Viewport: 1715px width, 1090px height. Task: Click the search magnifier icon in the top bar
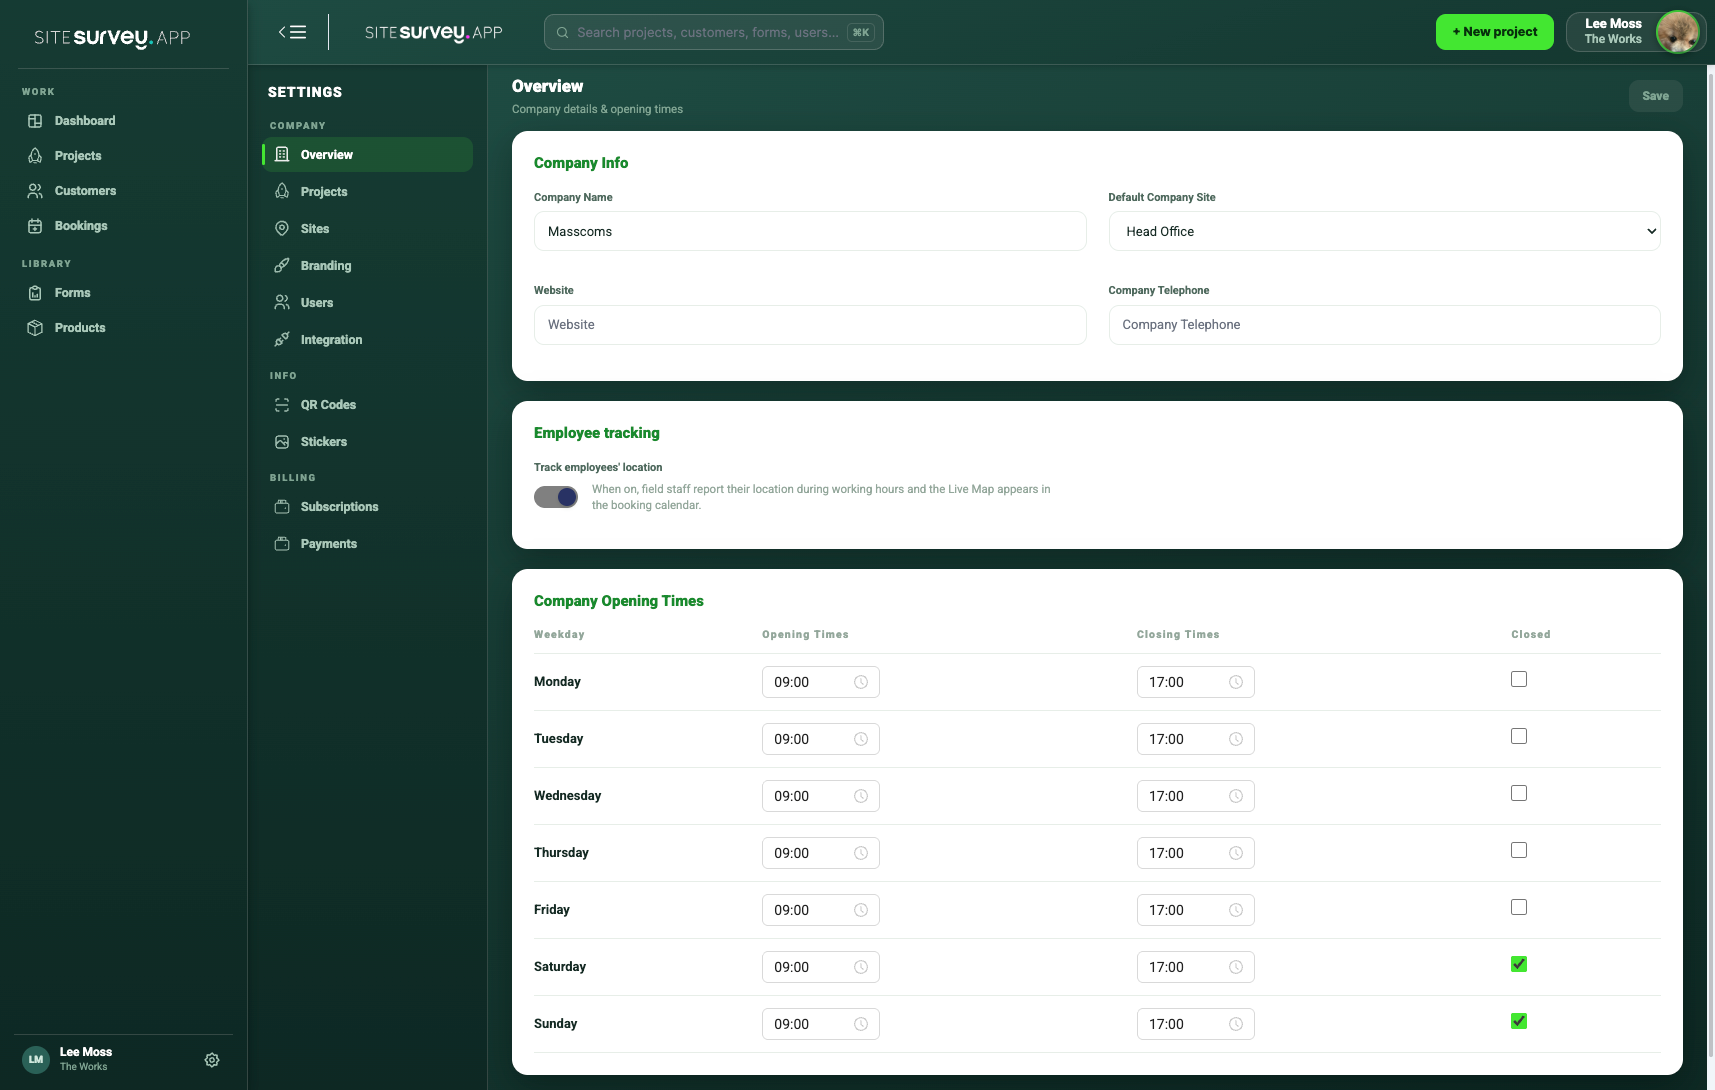(x=563, y=32)
